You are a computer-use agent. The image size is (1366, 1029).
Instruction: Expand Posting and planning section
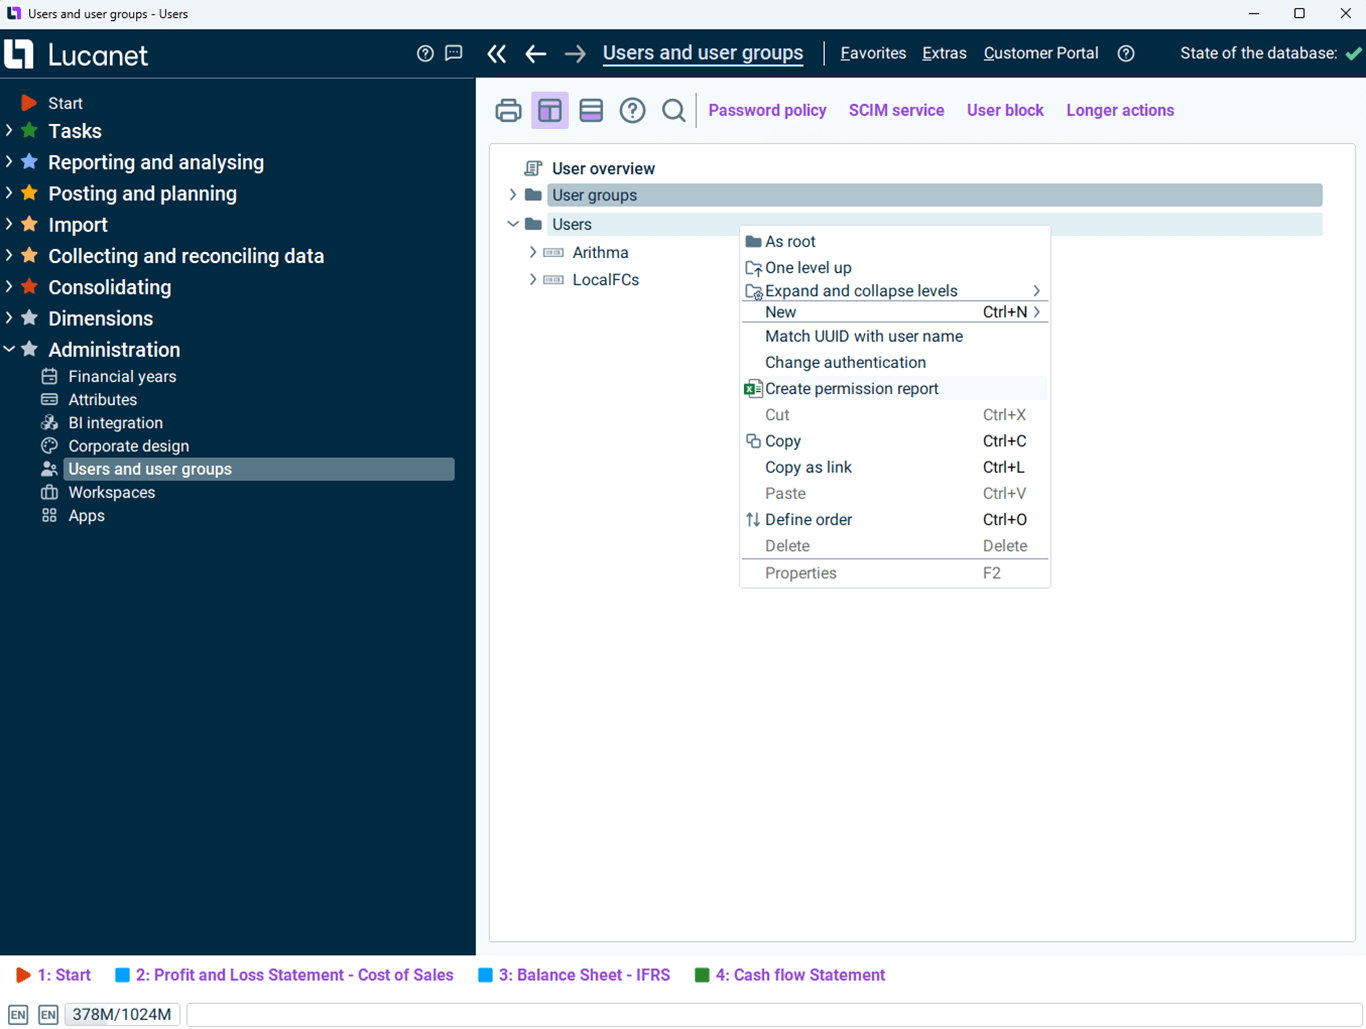[x=9, y=193]
